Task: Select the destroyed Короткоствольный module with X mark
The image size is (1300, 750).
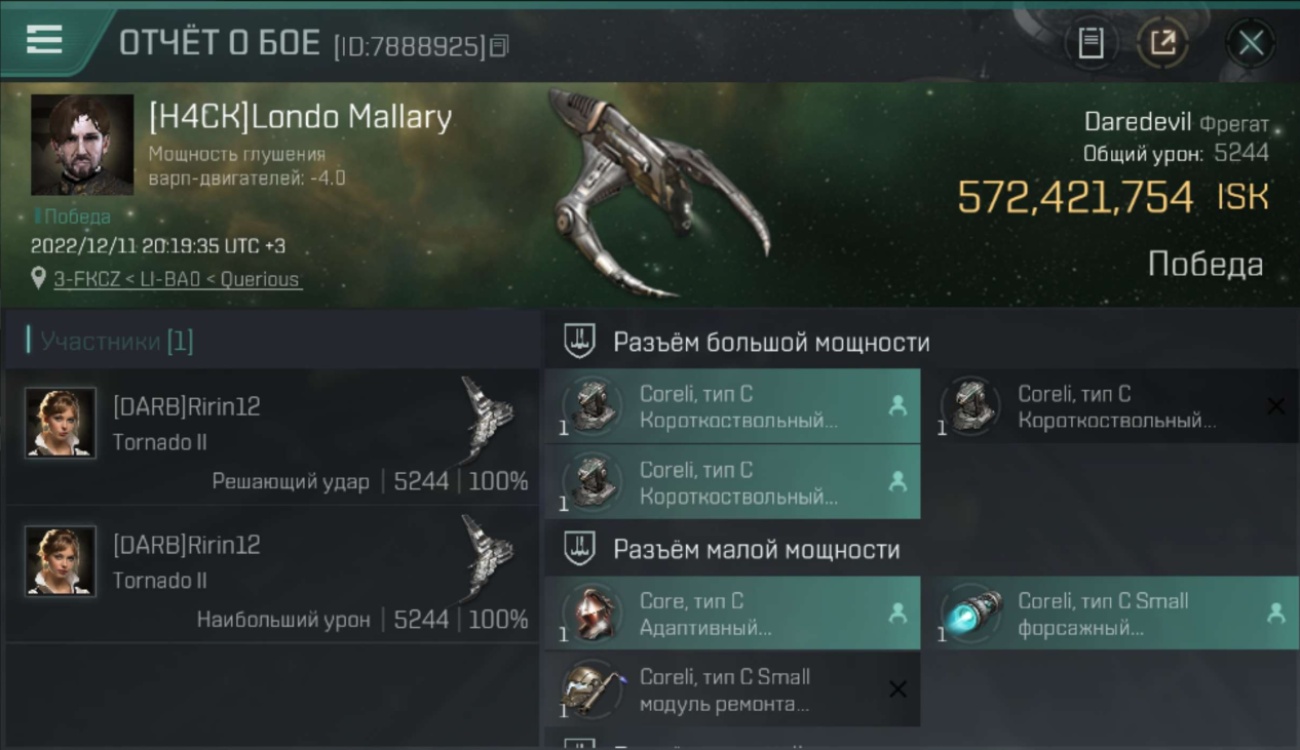Action: coord(1110,406)
